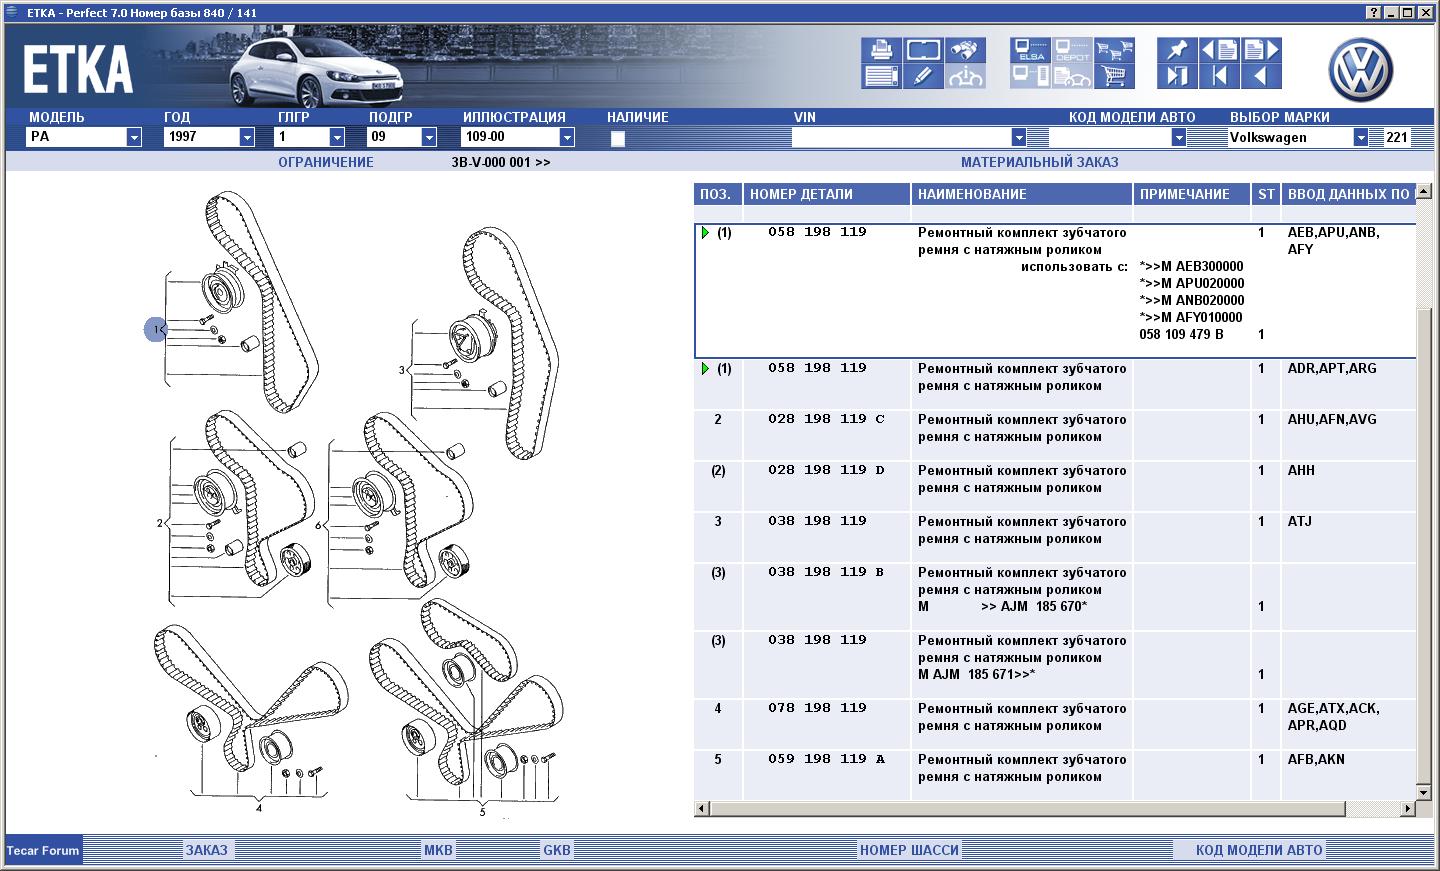Click the ВВОД ДАННЫХ ПО column header
Image resolution: width=1440 pixels, height=871 pixels.
[x=1349, y=194]
